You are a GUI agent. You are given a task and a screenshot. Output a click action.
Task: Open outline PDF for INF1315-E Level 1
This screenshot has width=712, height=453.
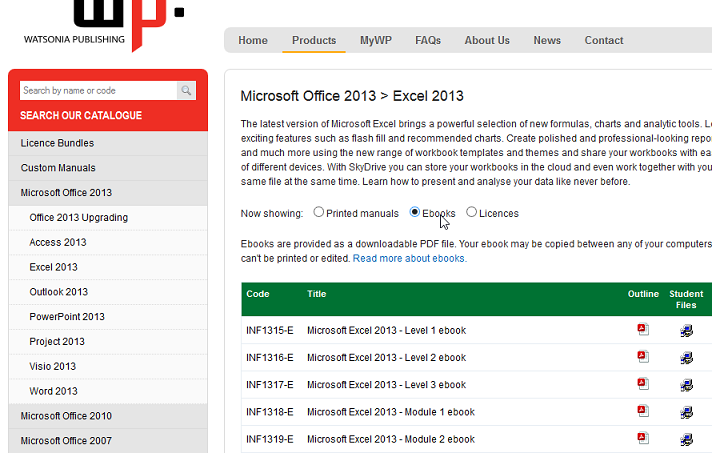pyautogui.click(x=643, y=329)
